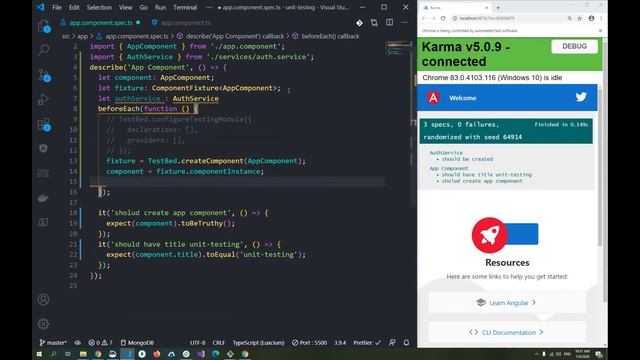The height and width of the screenshot is (360, 640).
Task: Open the View menu
Action: (126, 7)
